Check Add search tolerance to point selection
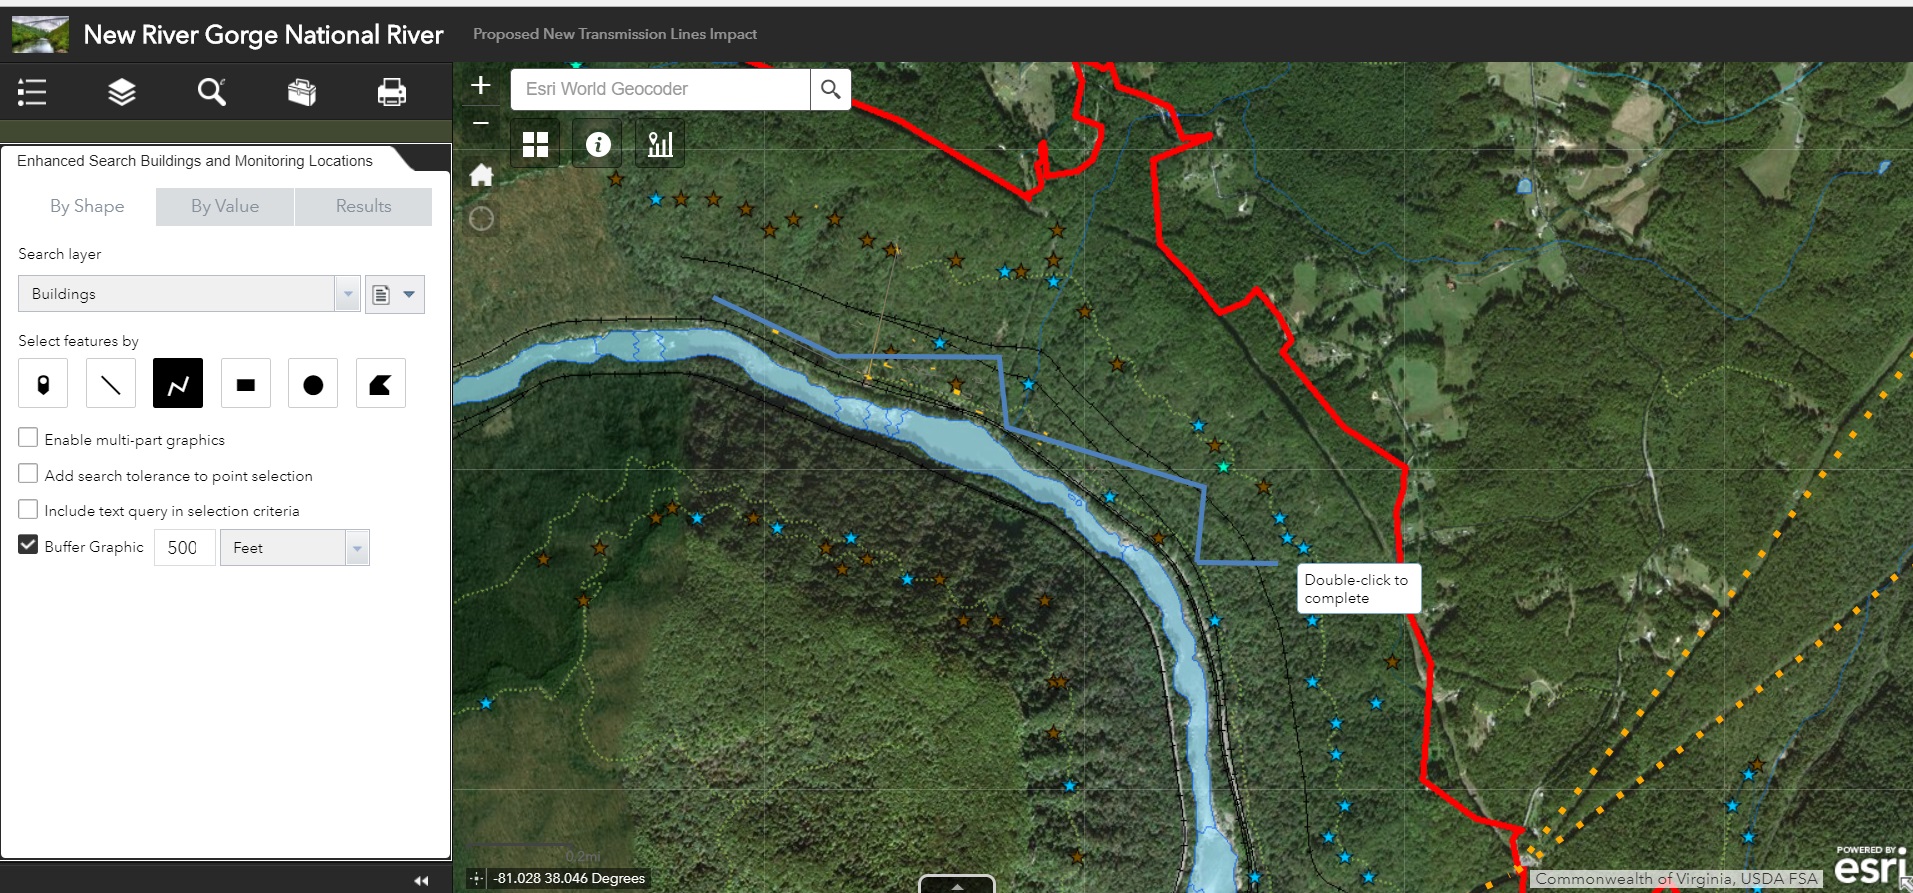This screenshot has width=1913, height=893. (x=29, y=474)
